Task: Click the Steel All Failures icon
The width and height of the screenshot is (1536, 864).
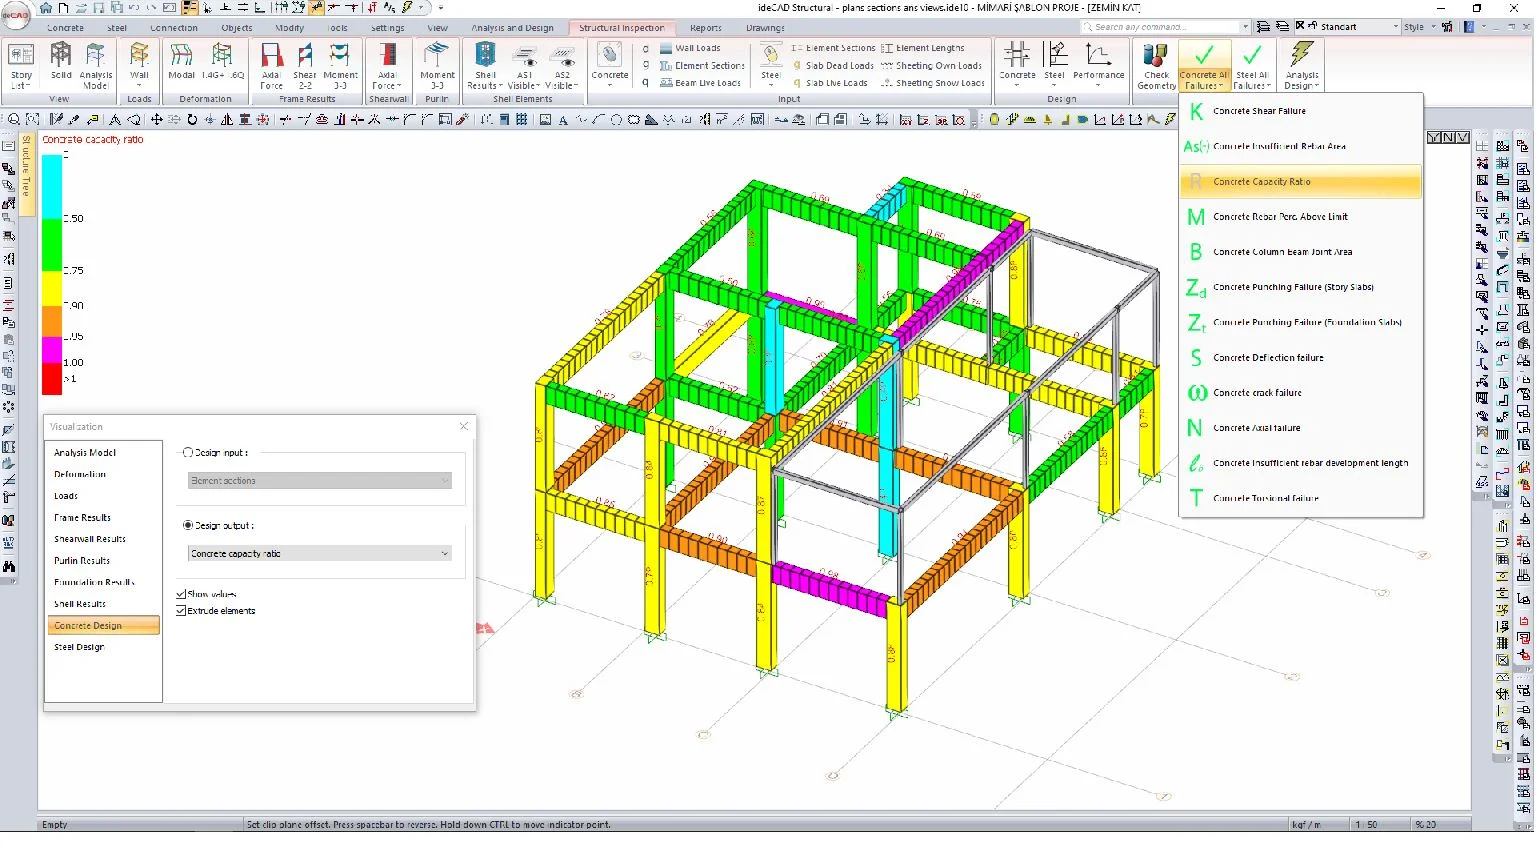Action: (1251, 66)
